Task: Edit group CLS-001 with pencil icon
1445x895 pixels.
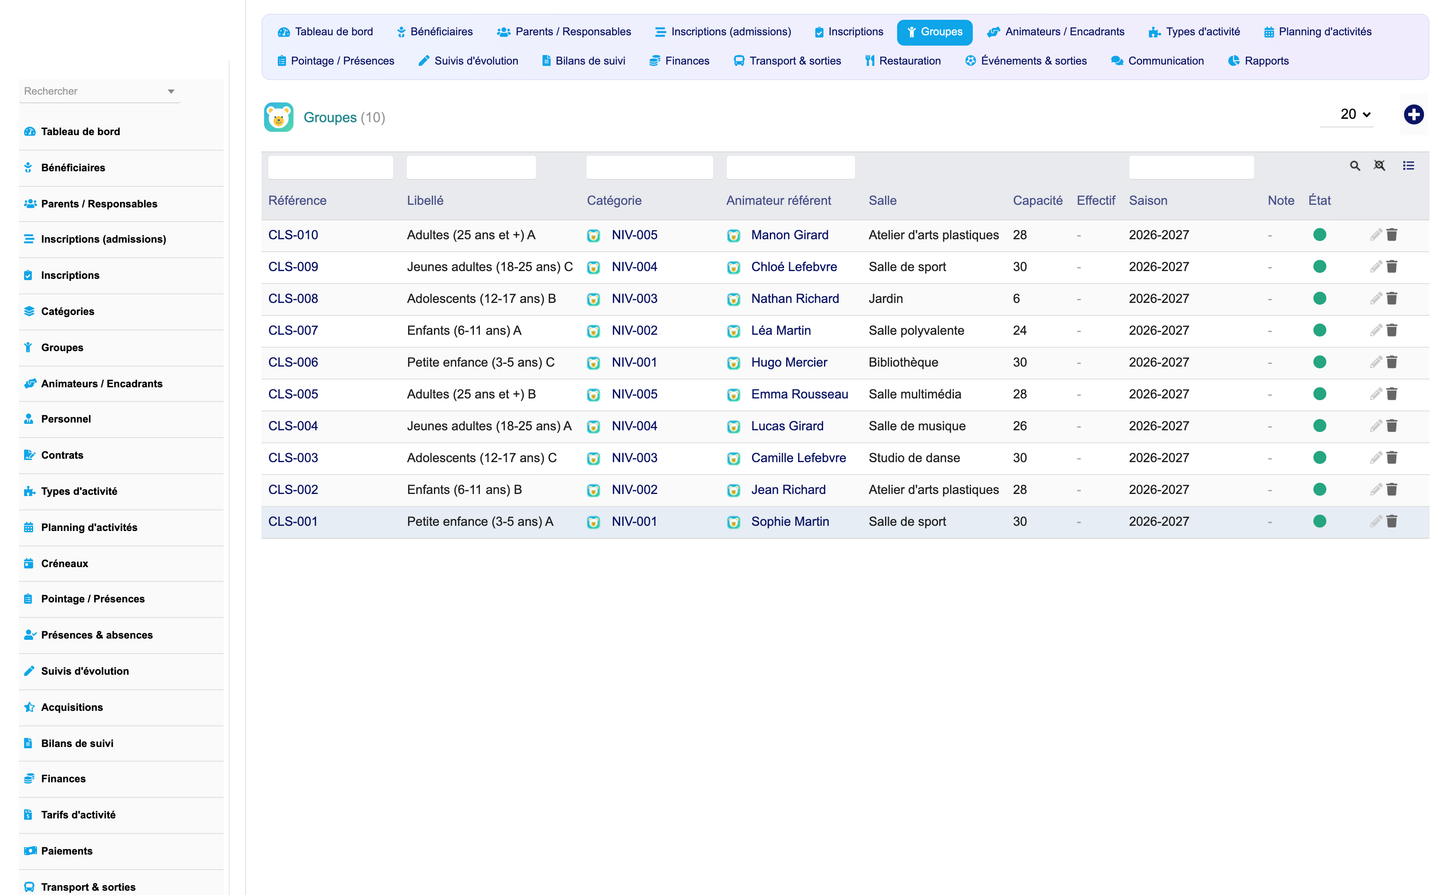Action: tap(1376, 521)
